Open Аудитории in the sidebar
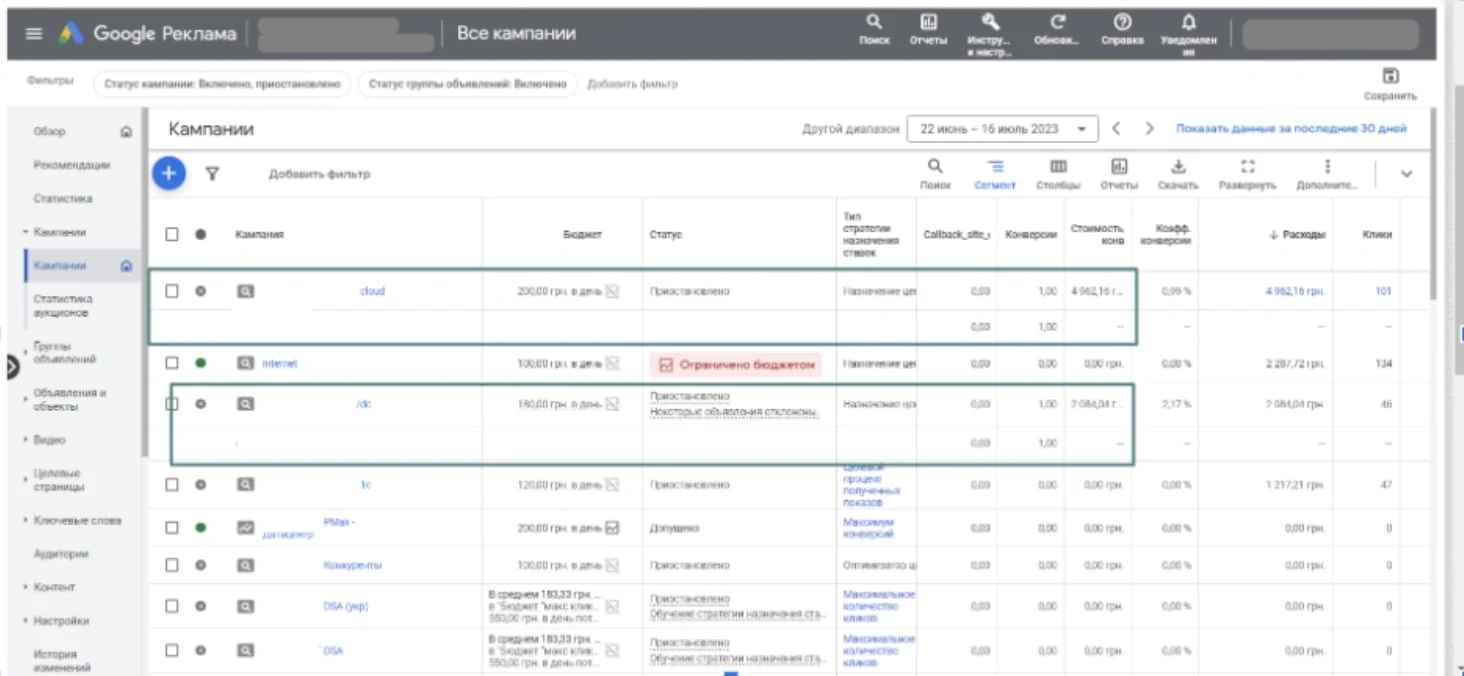Screen dimensions: 1464x676 pos(61,554)
